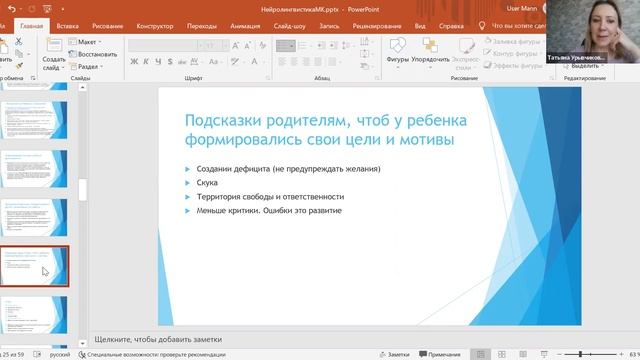Click the Cut scissors icon

[x=18, y=41]
